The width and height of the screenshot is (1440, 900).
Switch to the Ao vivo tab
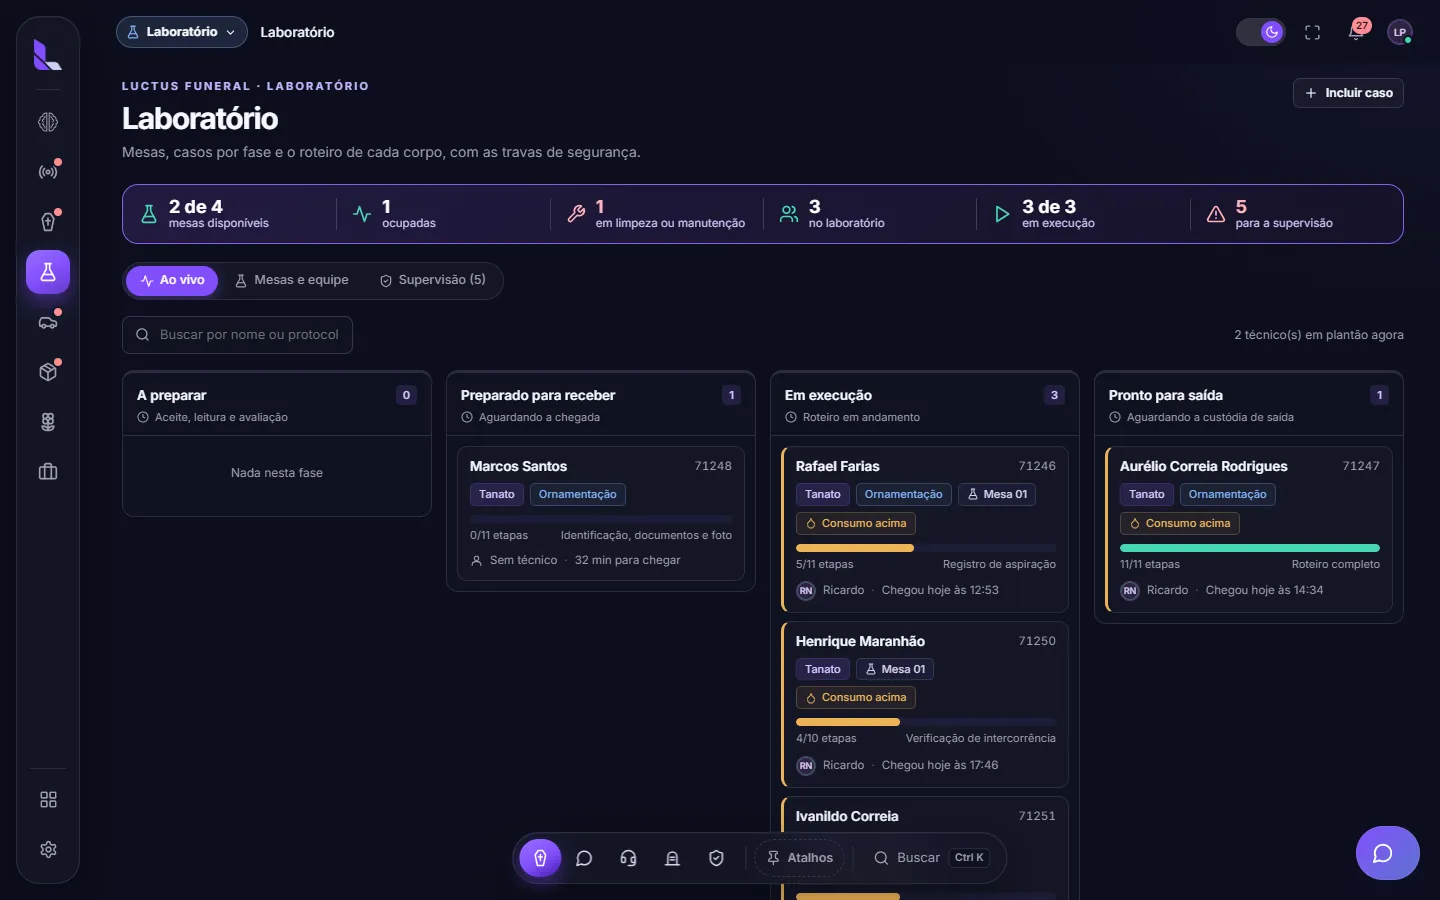click(172, 281)
